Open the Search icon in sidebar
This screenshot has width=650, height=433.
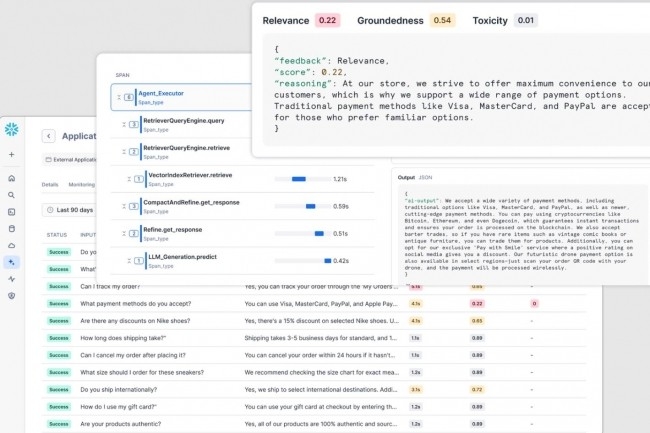[12, 195]
